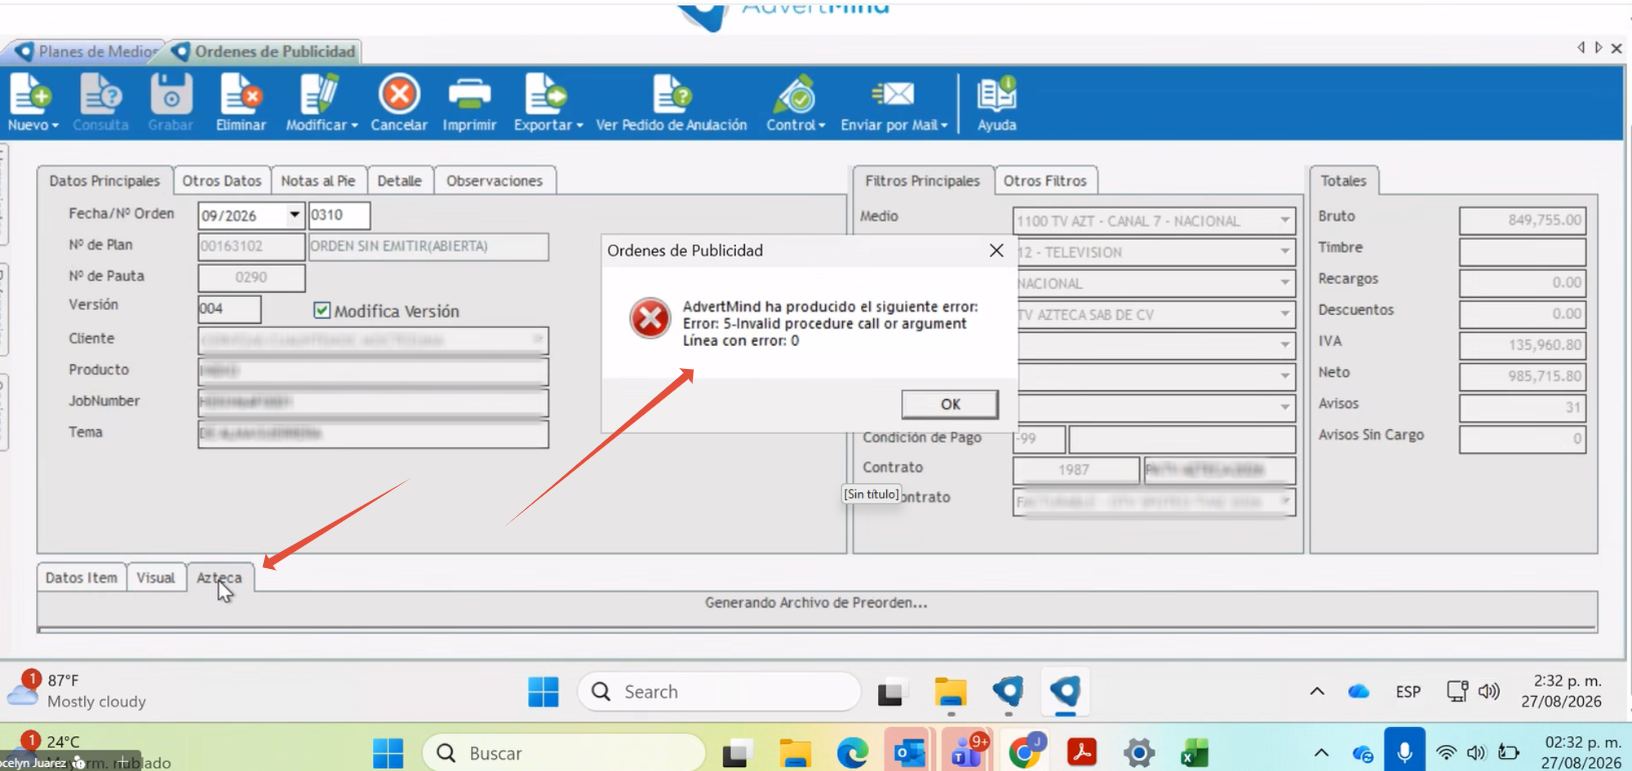Click the Wi-Fi icon in system tray
The width and height of the screenshot is (1632, 771).
point(1446,752)
